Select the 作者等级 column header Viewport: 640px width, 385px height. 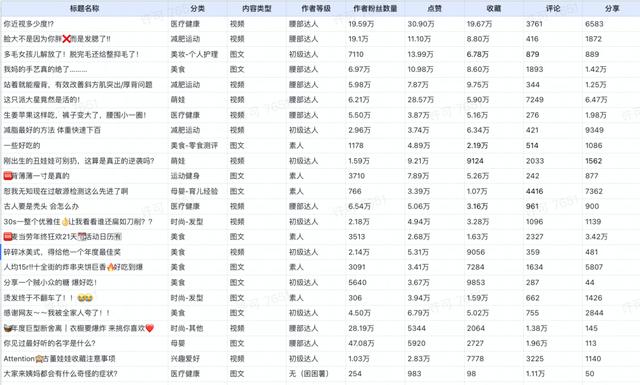316,8
